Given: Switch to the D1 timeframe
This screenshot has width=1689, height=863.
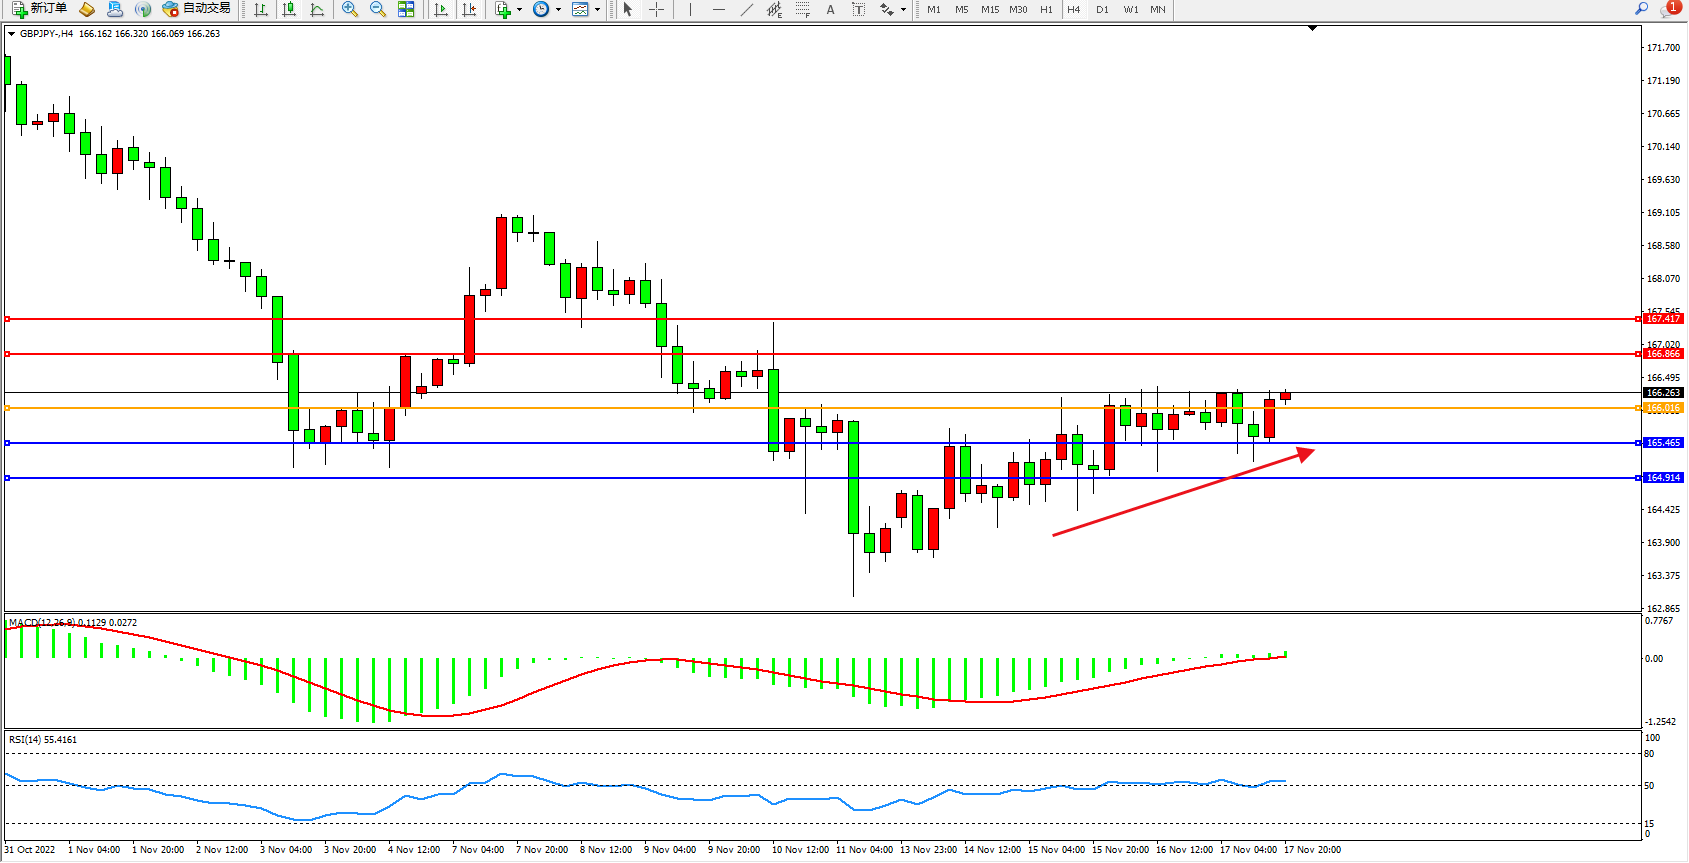Looking at the screenshot, I should 1102,9.
